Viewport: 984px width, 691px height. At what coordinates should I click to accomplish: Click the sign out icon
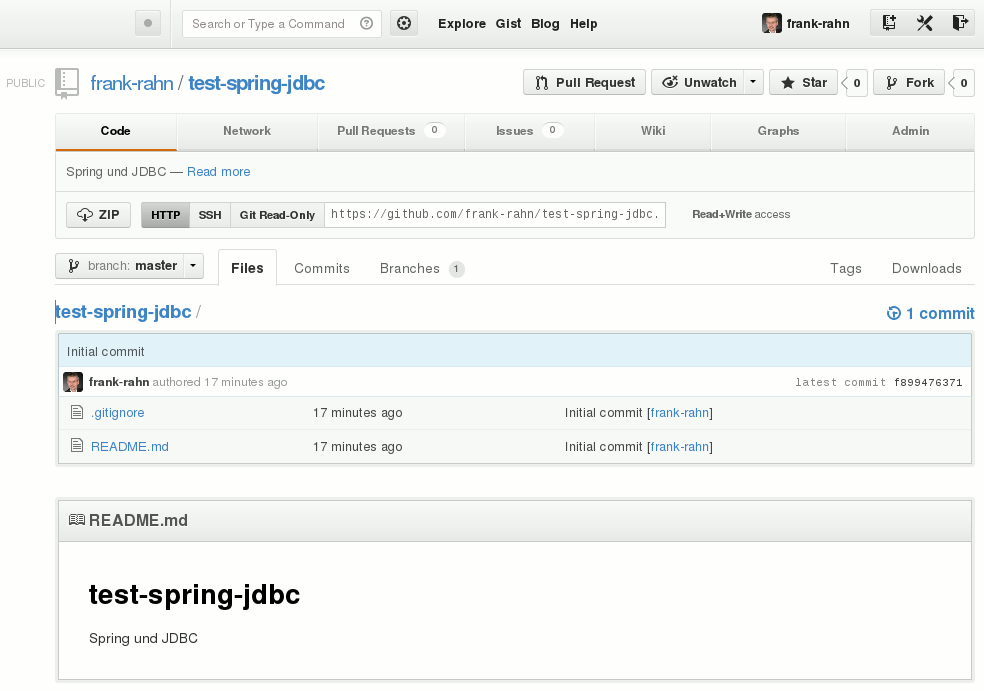click(x=959, y=23)
